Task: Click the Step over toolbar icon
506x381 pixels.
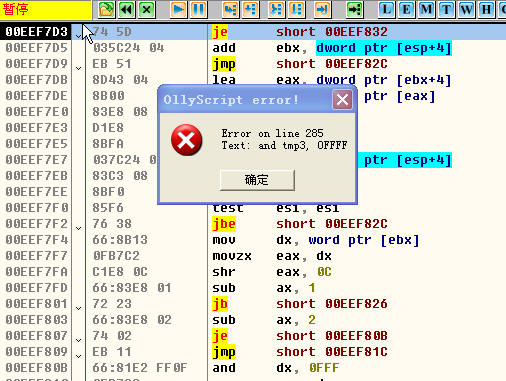Action: [x=251, y=9]
